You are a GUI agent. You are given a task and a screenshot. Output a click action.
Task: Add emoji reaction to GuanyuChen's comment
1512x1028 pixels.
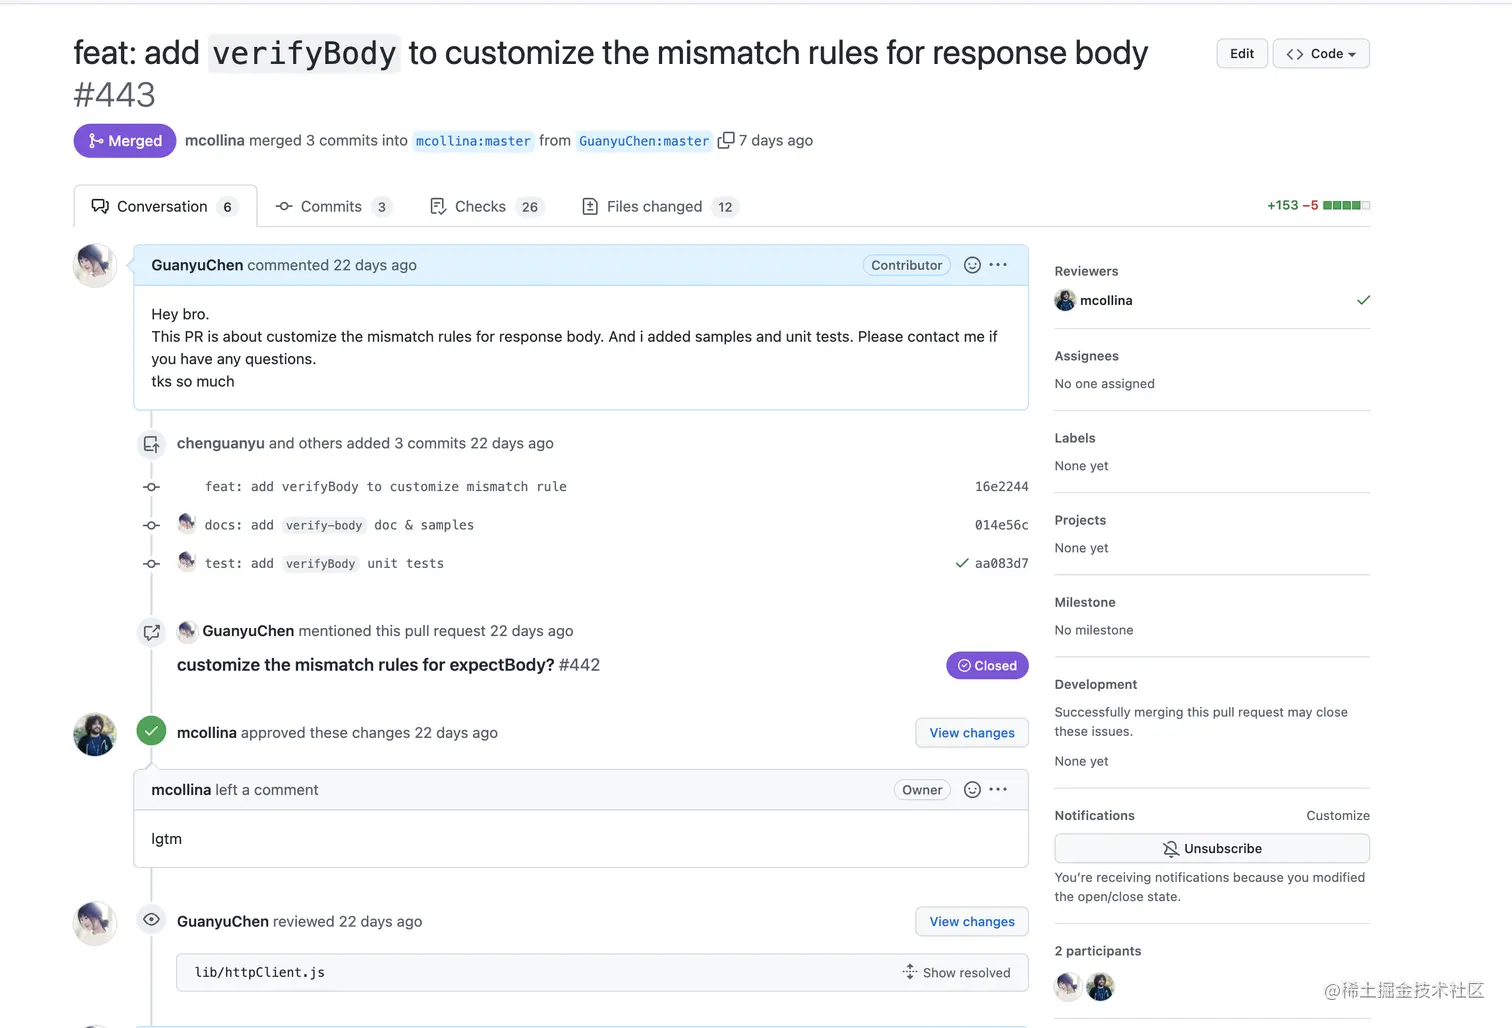(972, 265)
